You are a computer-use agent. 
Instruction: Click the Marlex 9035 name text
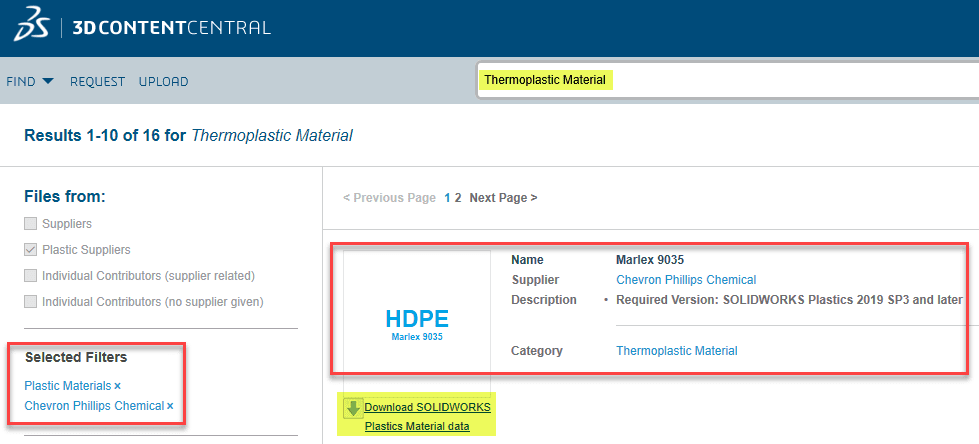pyautogui.click(x=650, y=260)
